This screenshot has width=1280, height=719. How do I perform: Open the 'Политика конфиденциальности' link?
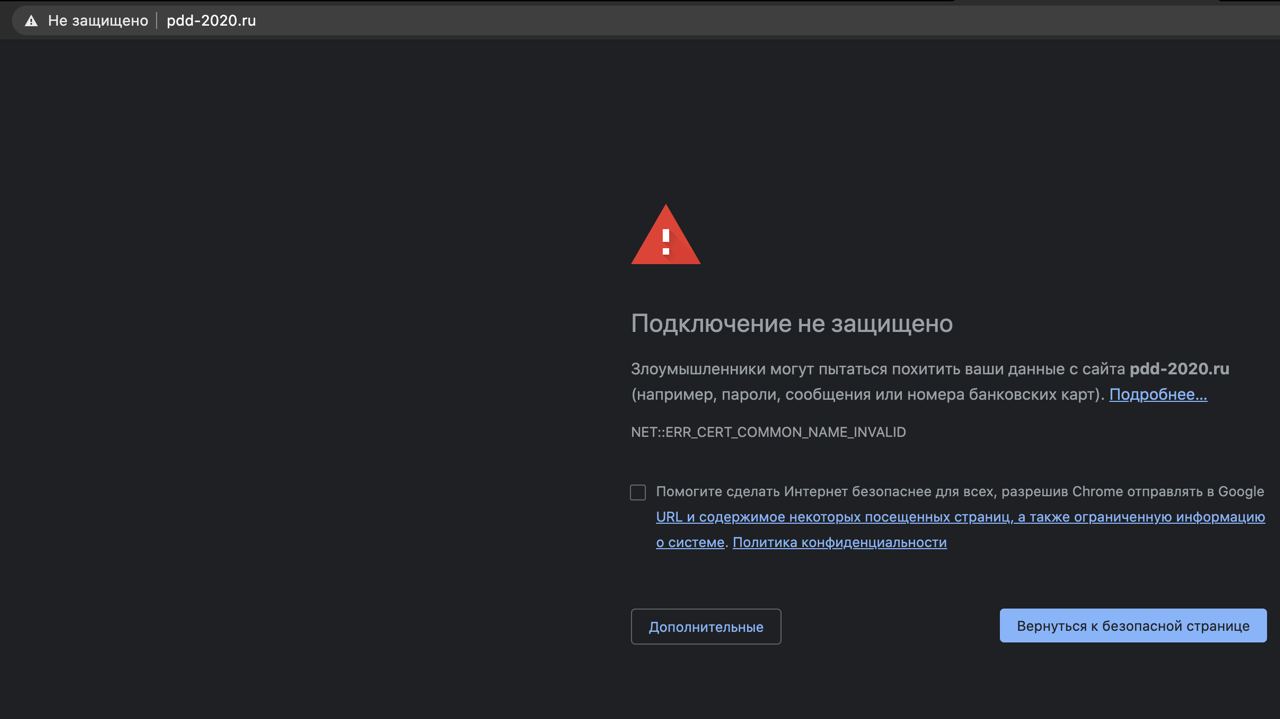839,542
